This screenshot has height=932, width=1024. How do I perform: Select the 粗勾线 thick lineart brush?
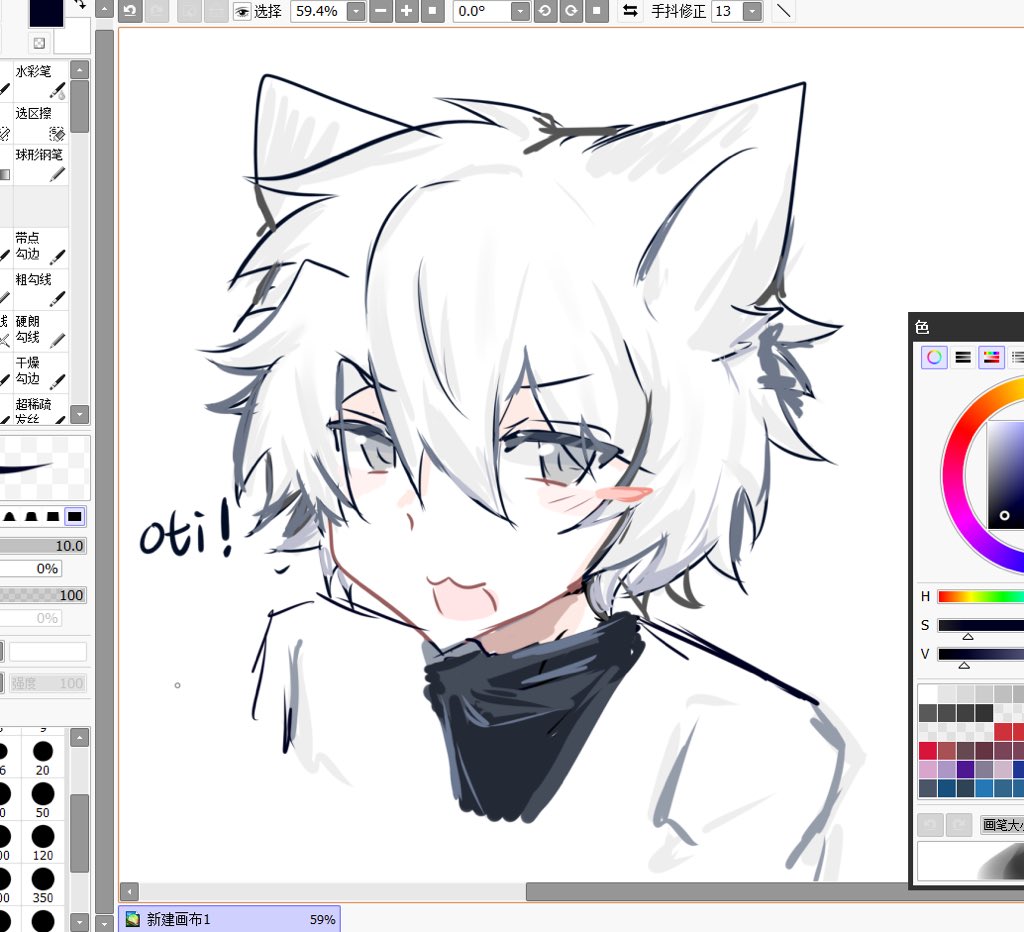click(40, 289)
